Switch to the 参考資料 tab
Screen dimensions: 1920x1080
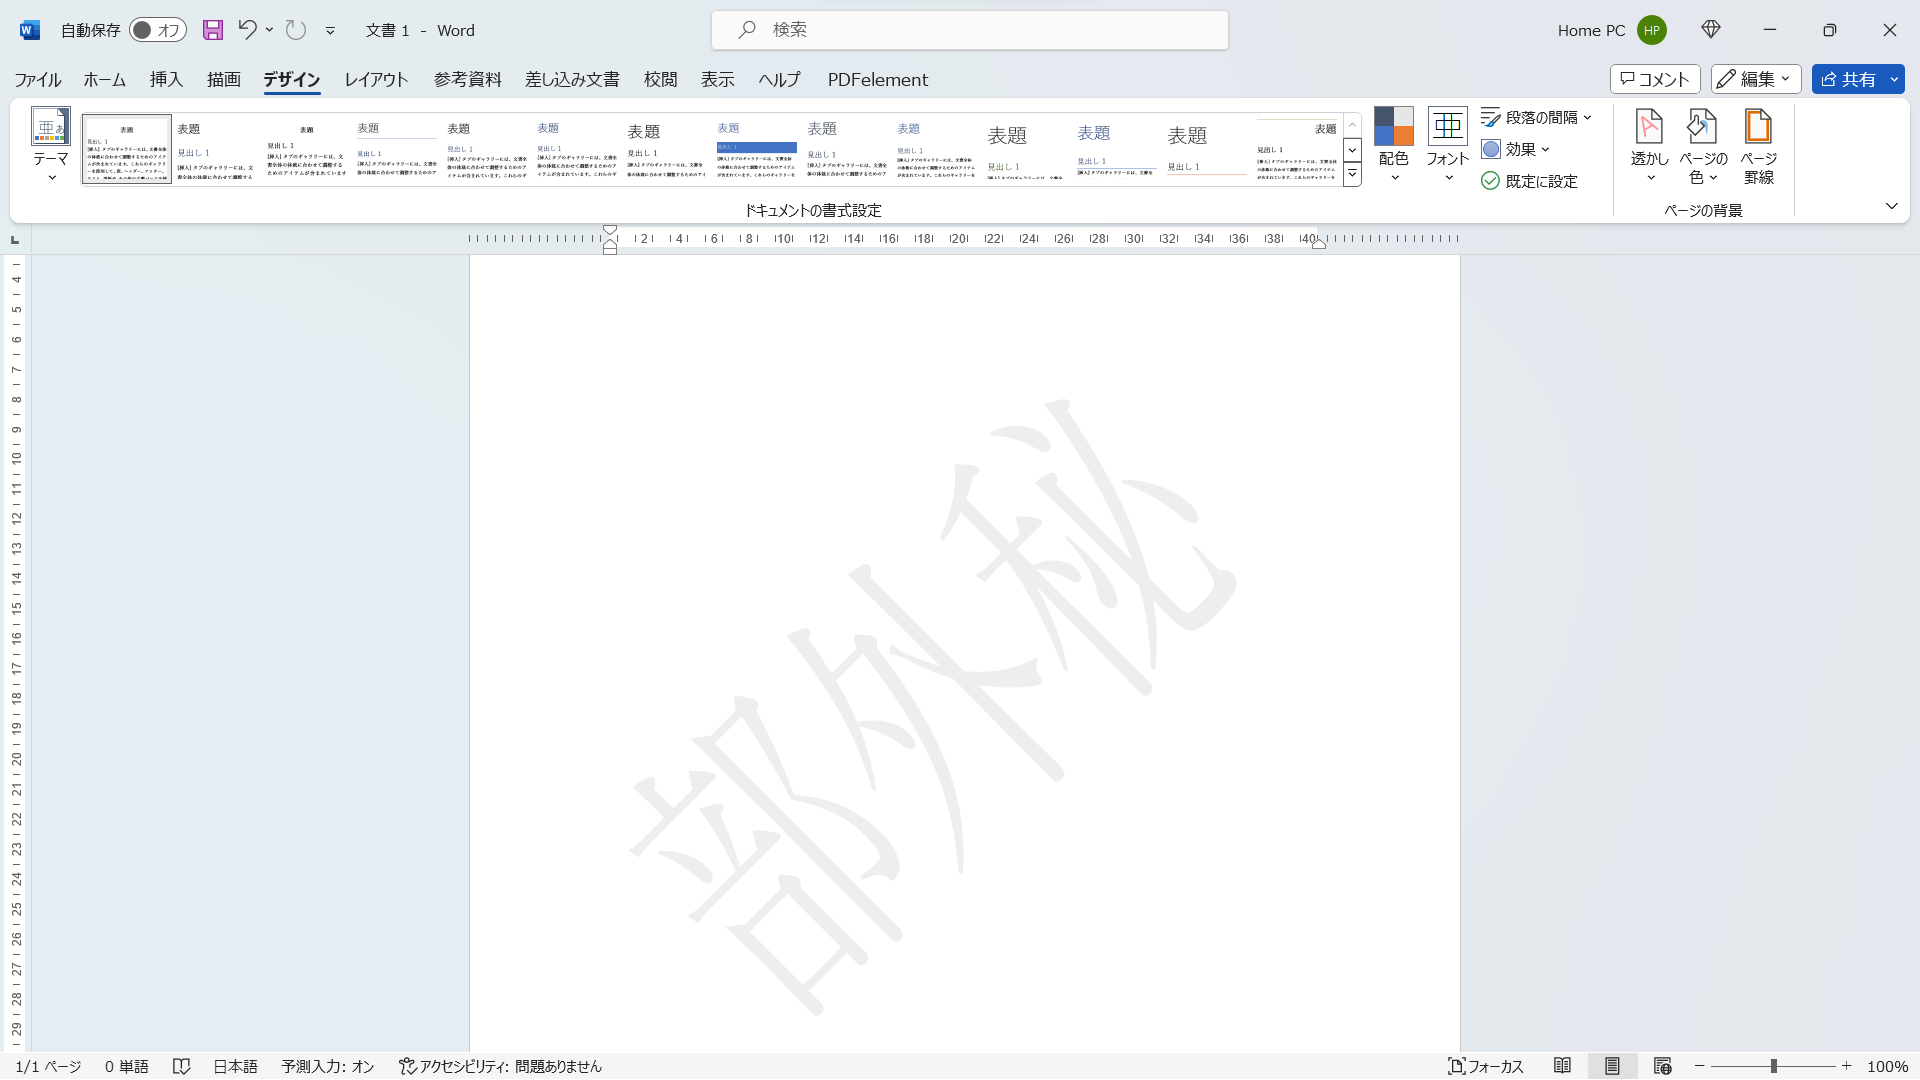click(468, 79)
